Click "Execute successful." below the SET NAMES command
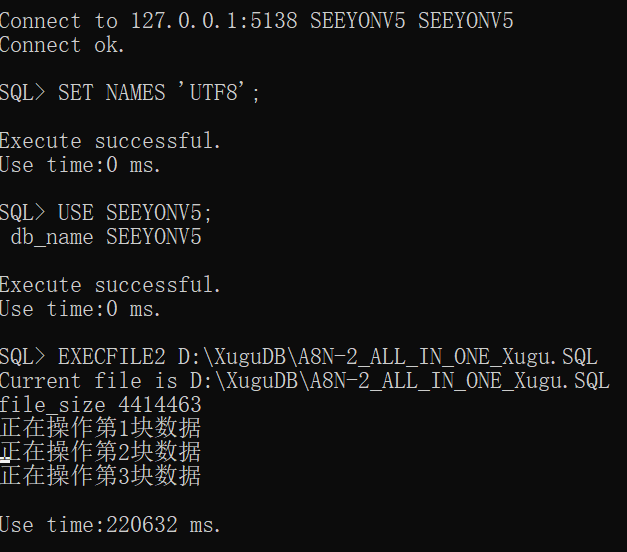Viewport: 627px width, 552px height. tap(110, 141)
